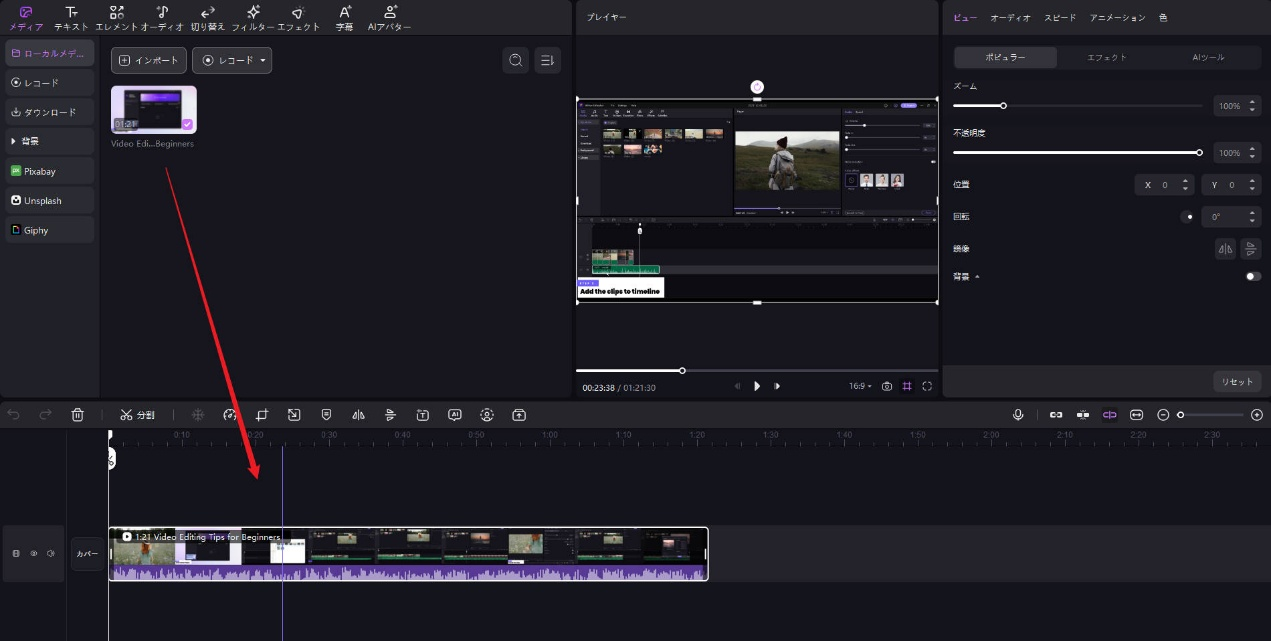Image resolution: width=1271 pixels, height=641 pixels.
Task: Open the エフェクト sub-tab in properties
Action: [x=1107, y=57]
